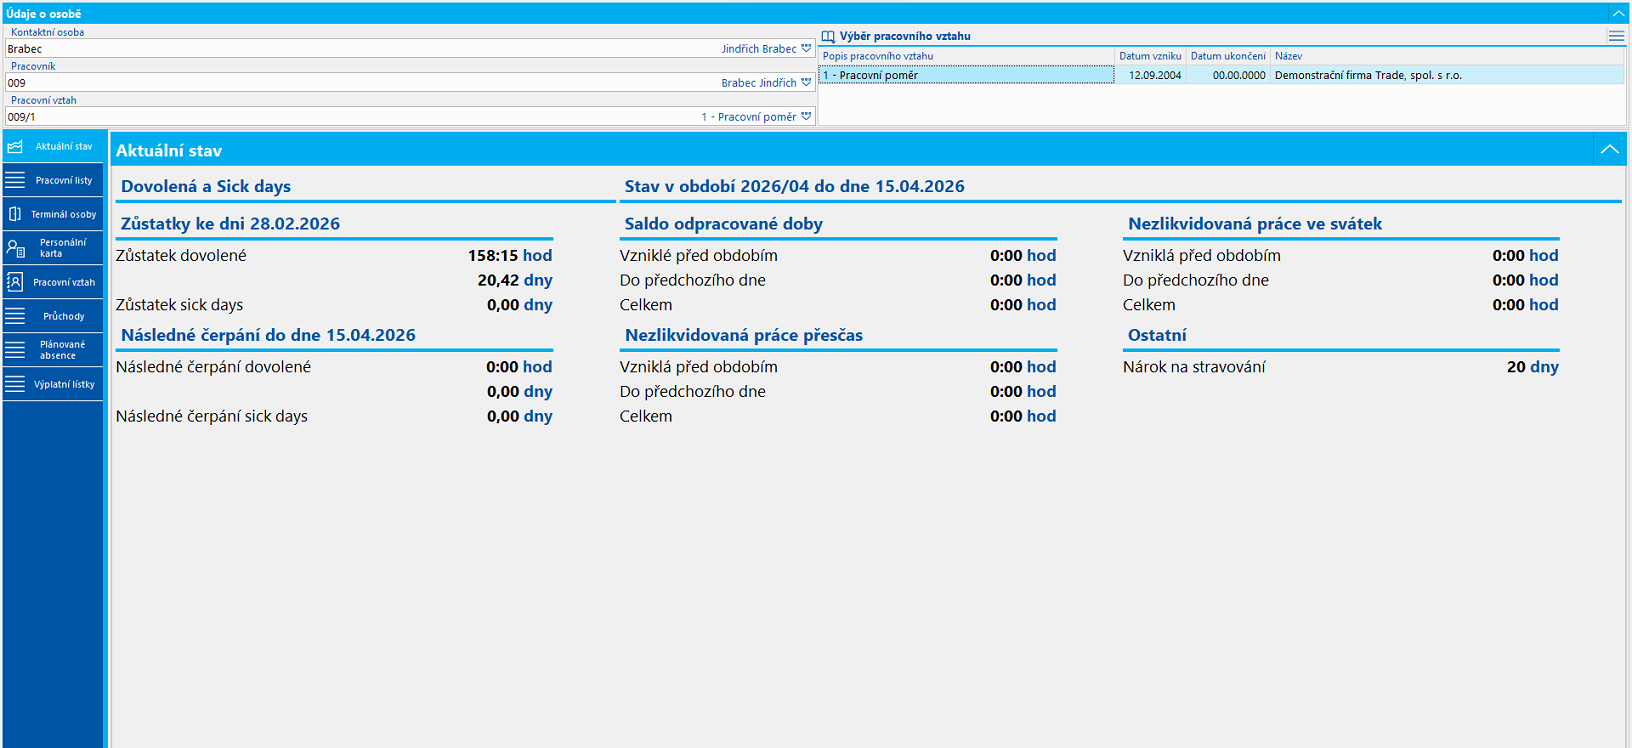Click 'Následné čerpání do dne 15.04.2026' heading
1632x748 pixels.
tap(268, 335)
